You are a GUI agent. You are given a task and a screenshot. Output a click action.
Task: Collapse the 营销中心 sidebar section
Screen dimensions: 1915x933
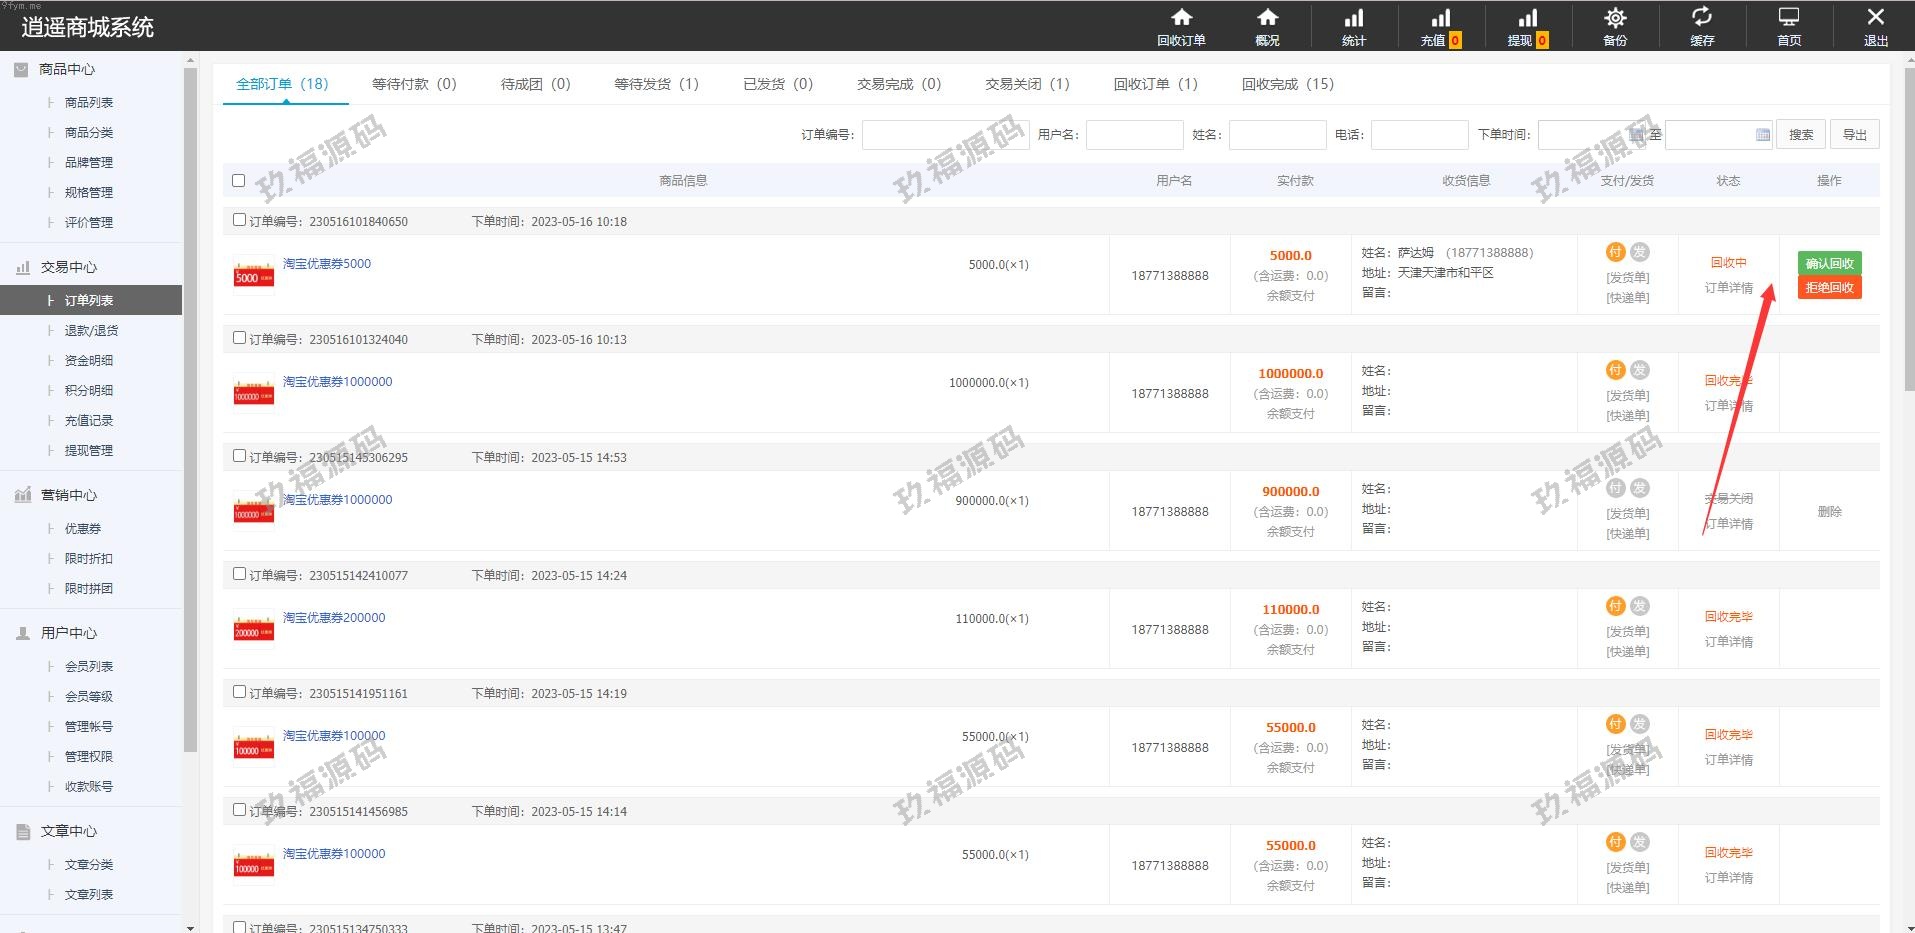68,495
